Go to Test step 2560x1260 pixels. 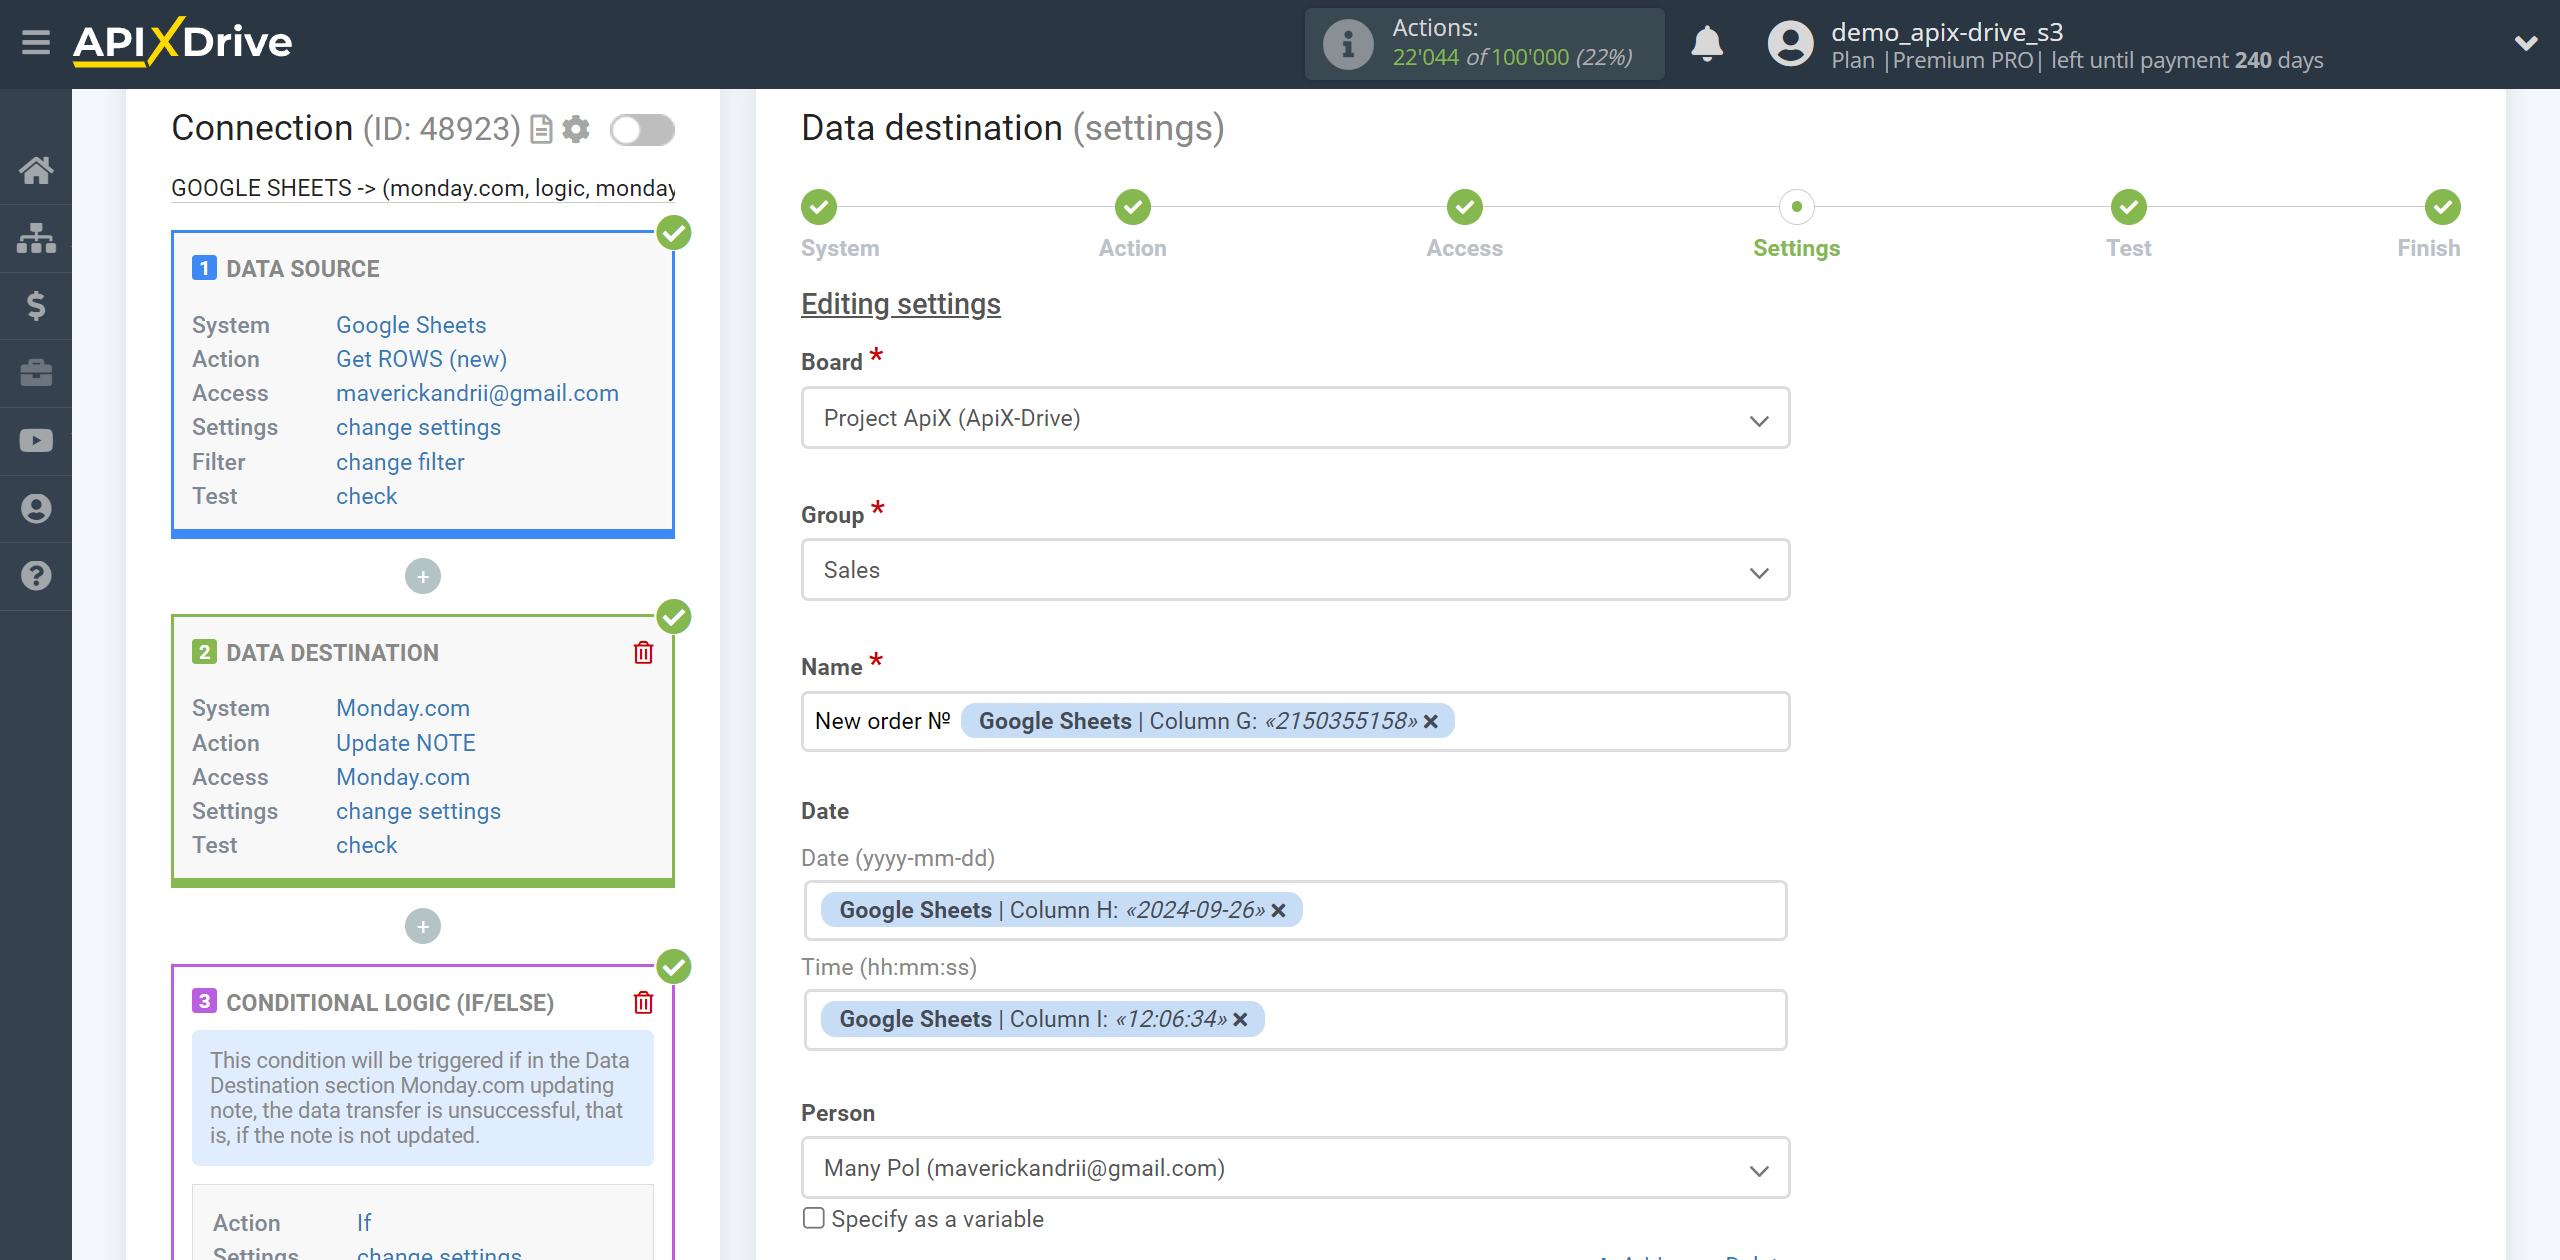(2129, 207)
